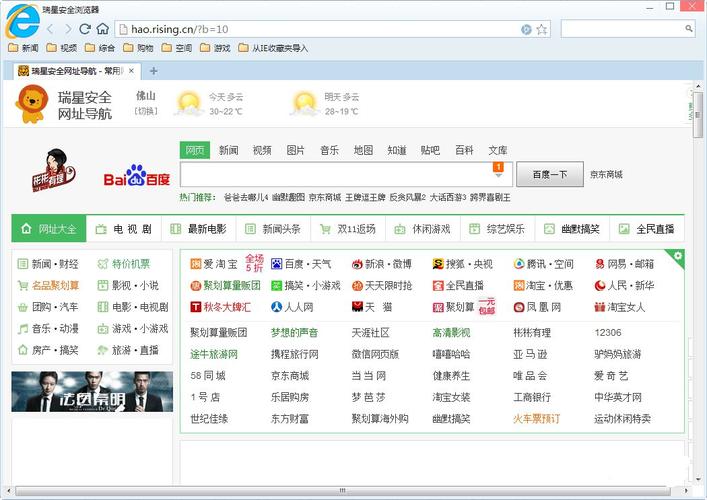Select the 新闻 search tab
This screenshot has height=500, width=707.
(x=229, y=150)
